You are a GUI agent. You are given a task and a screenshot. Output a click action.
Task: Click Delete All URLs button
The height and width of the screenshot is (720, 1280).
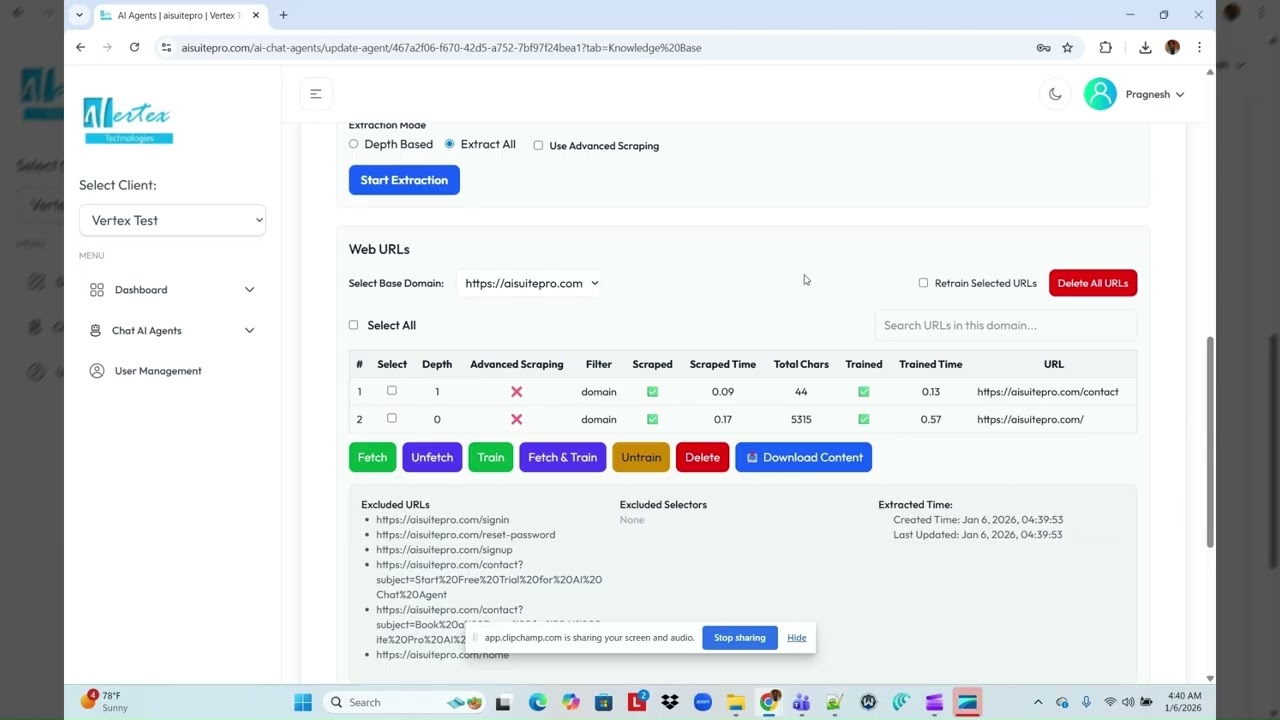pyautogui.click(x=1093, y=283)
